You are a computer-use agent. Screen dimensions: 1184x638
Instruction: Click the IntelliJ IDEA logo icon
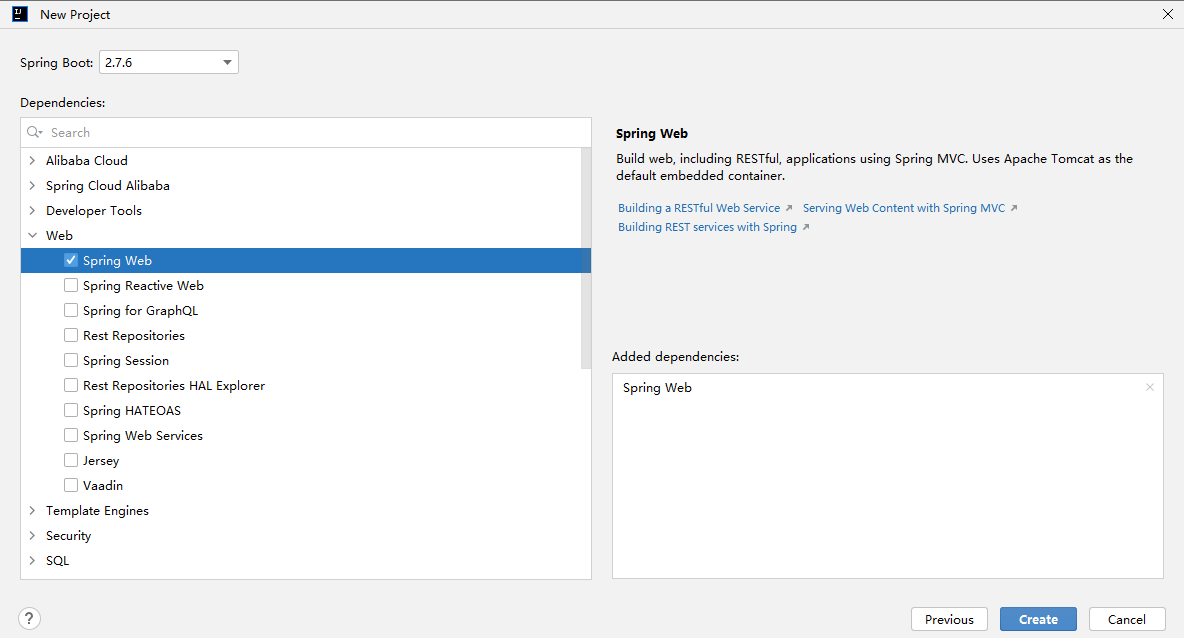[x=20, y=14]
